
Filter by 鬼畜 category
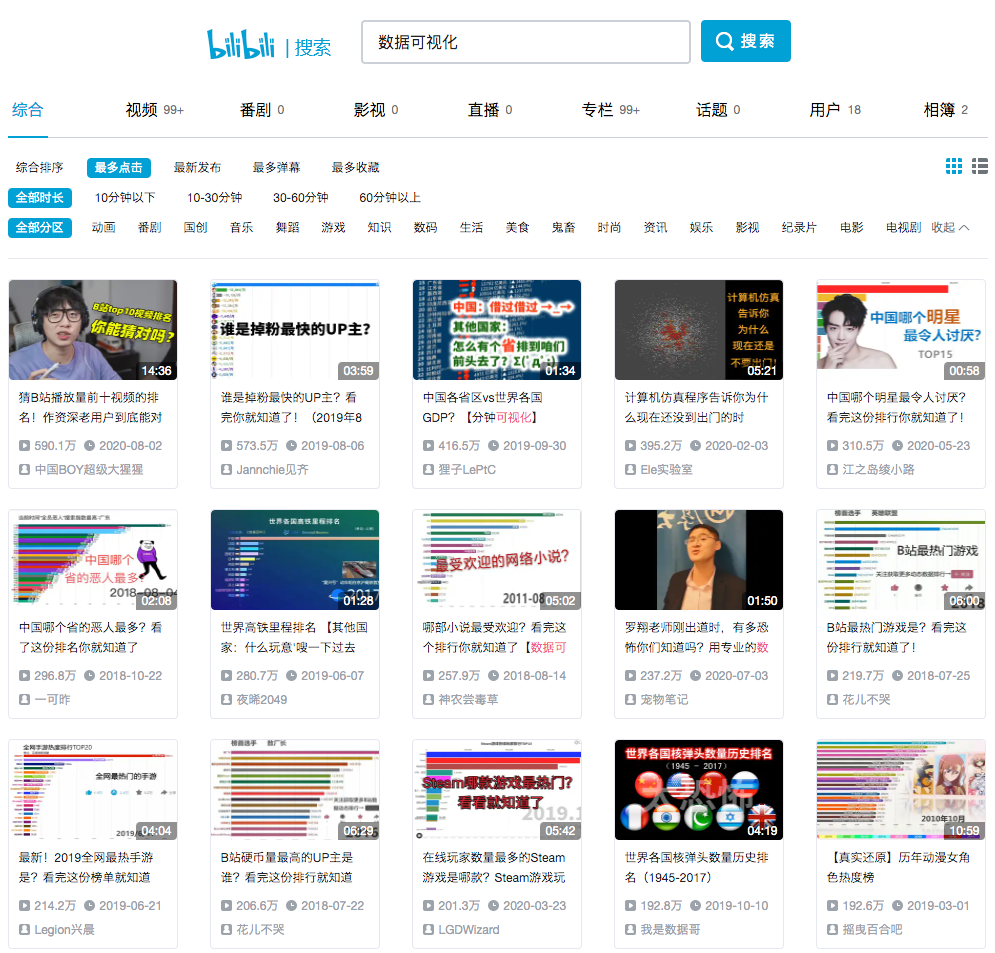tap(563, 227)
